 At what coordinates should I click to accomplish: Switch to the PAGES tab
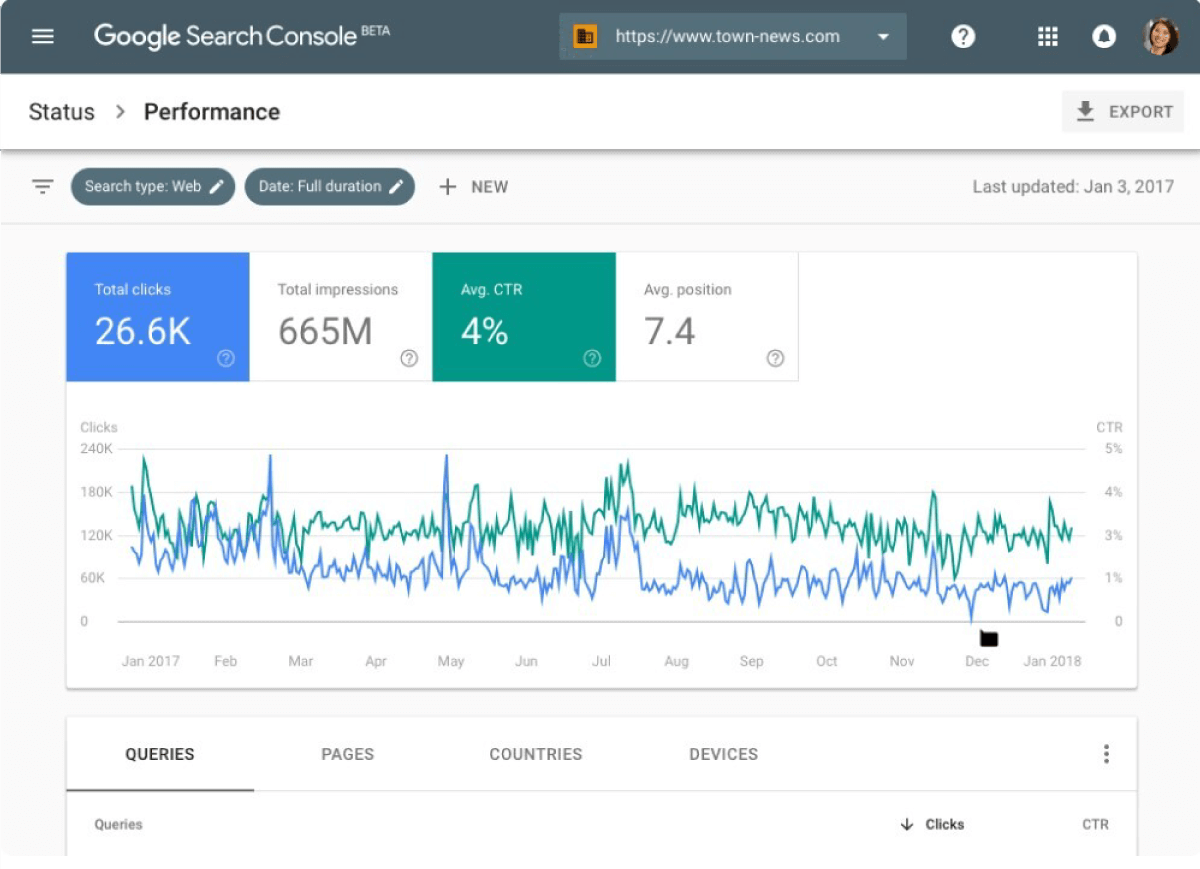click(348, 754)
